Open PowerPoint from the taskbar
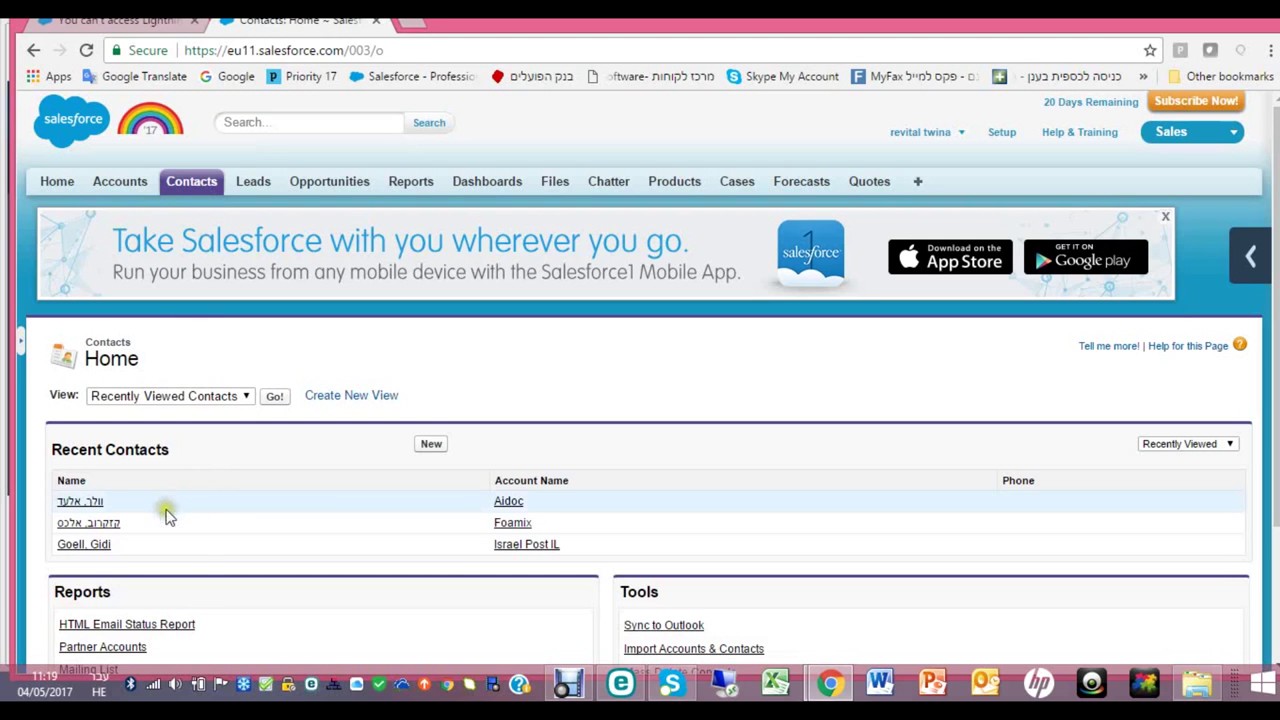Image resolution: width=1280 pixels, height=720 pixels. click(x=933, y=684)
